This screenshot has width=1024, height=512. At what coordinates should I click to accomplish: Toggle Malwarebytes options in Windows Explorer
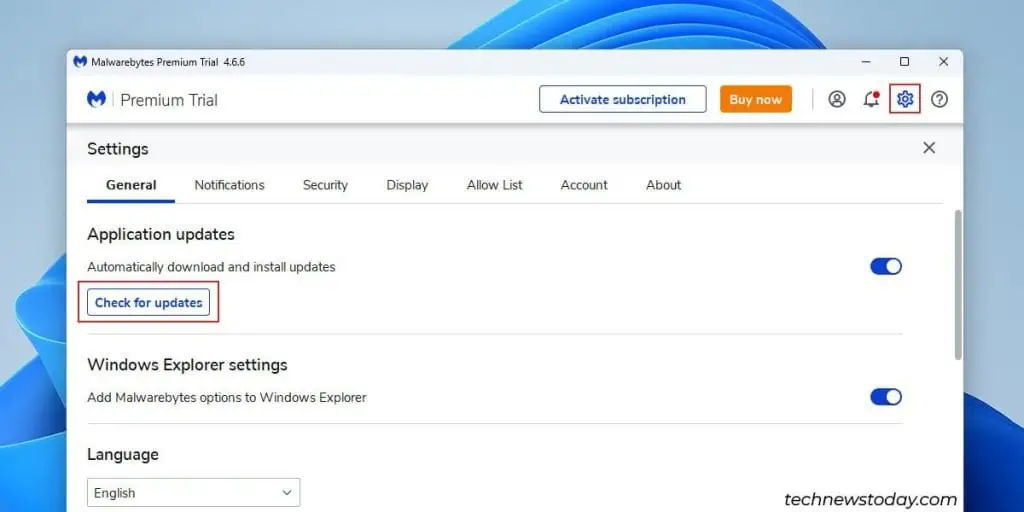click(886, 397)
